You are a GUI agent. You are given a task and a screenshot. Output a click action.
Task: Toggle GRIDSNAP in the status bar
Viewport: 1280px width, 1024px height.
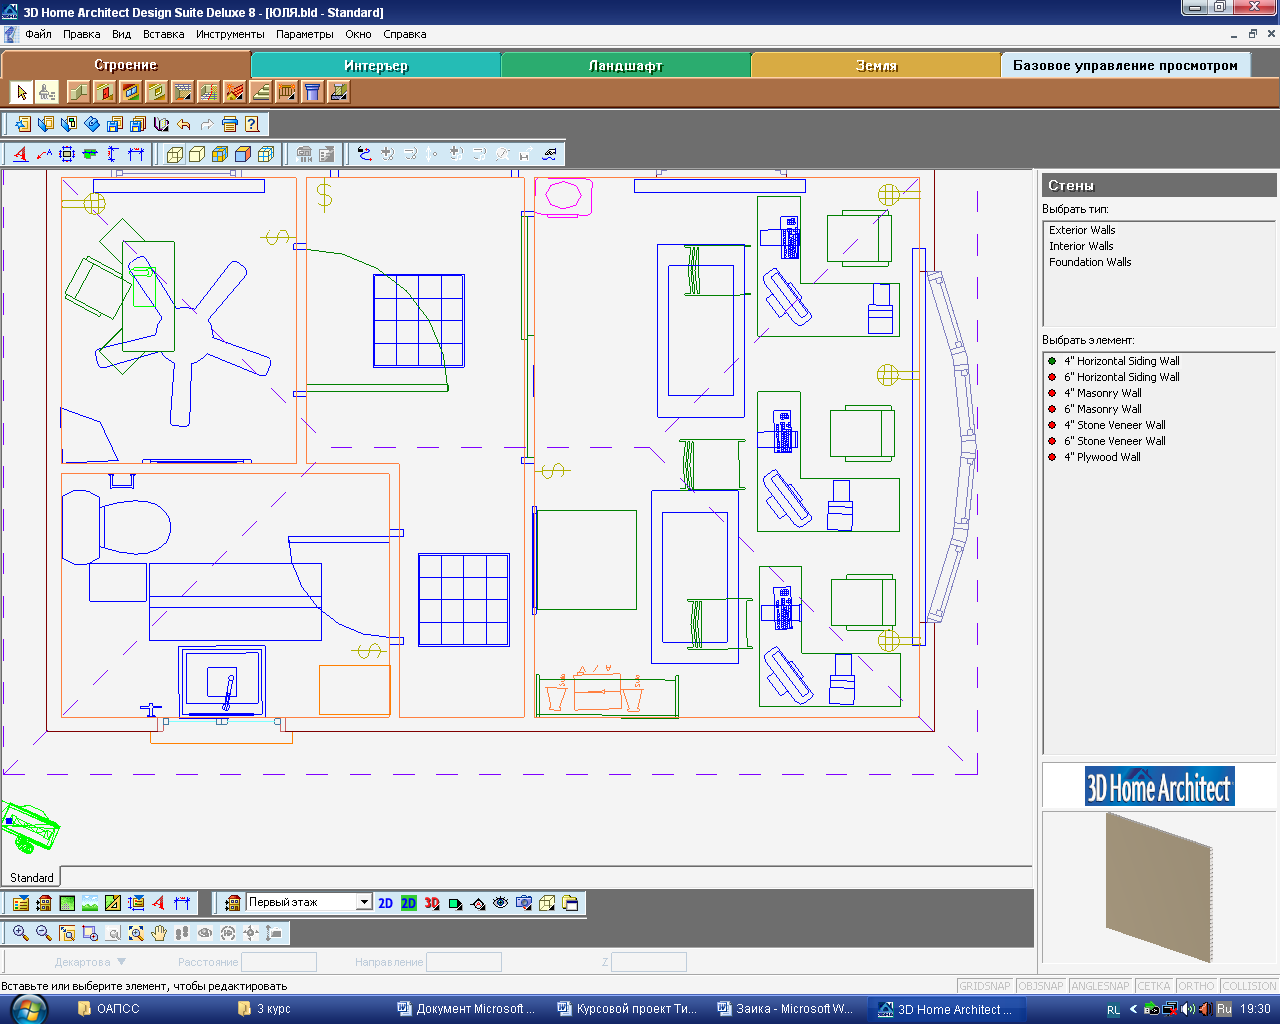(985, 986)
